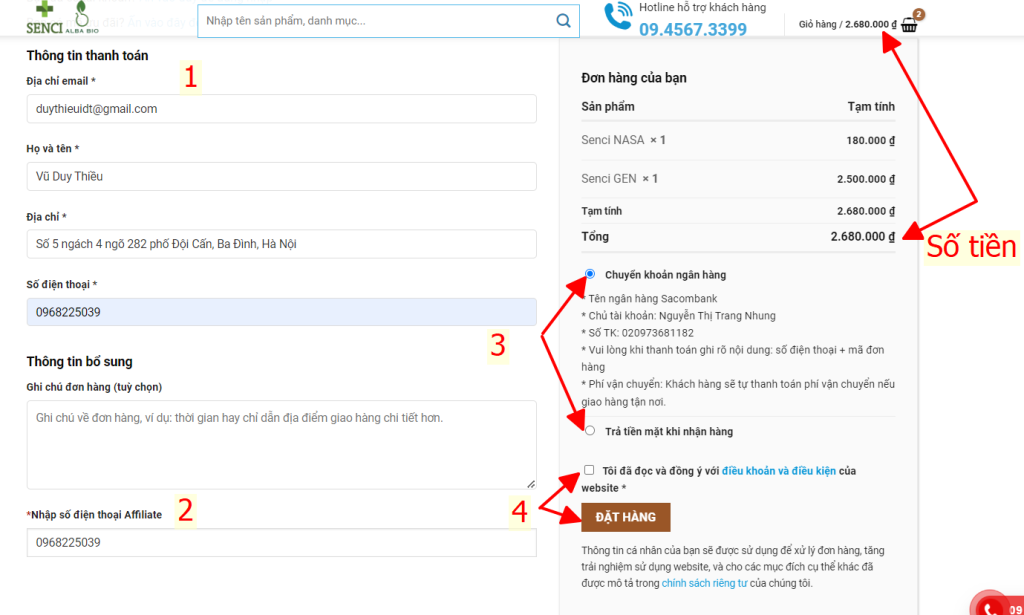Open the chính sách riêng tư link
The height and width of the screenshot is (615, 1024).
(x=703, y=583)
